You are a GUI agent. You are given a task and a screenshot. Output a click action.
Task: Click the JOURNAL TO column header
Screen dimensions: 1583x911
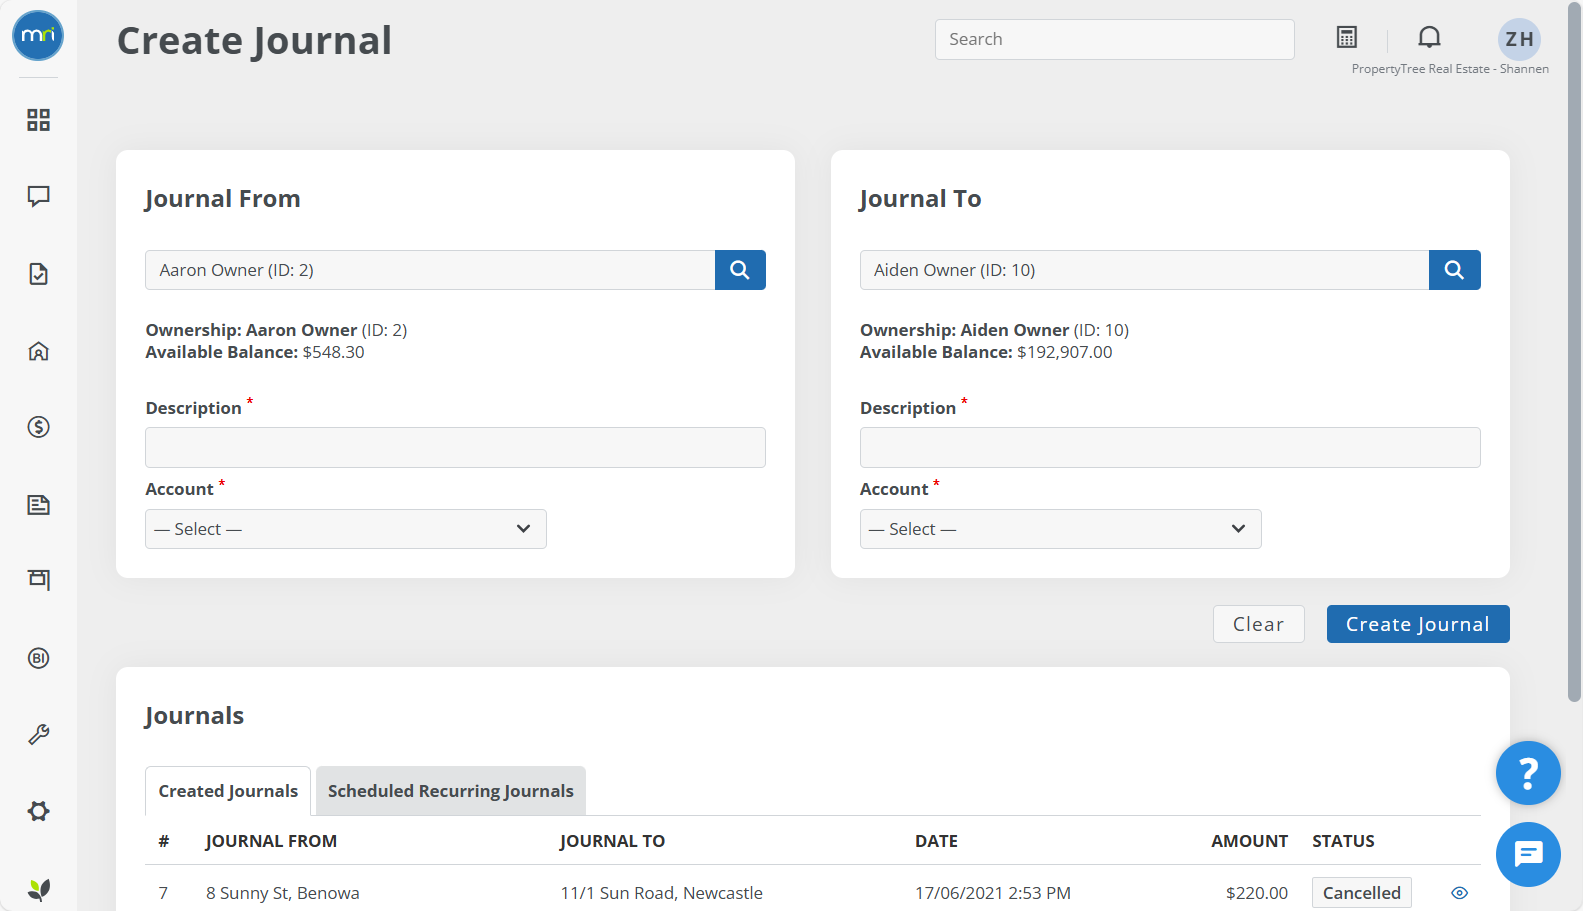[612, 841]
